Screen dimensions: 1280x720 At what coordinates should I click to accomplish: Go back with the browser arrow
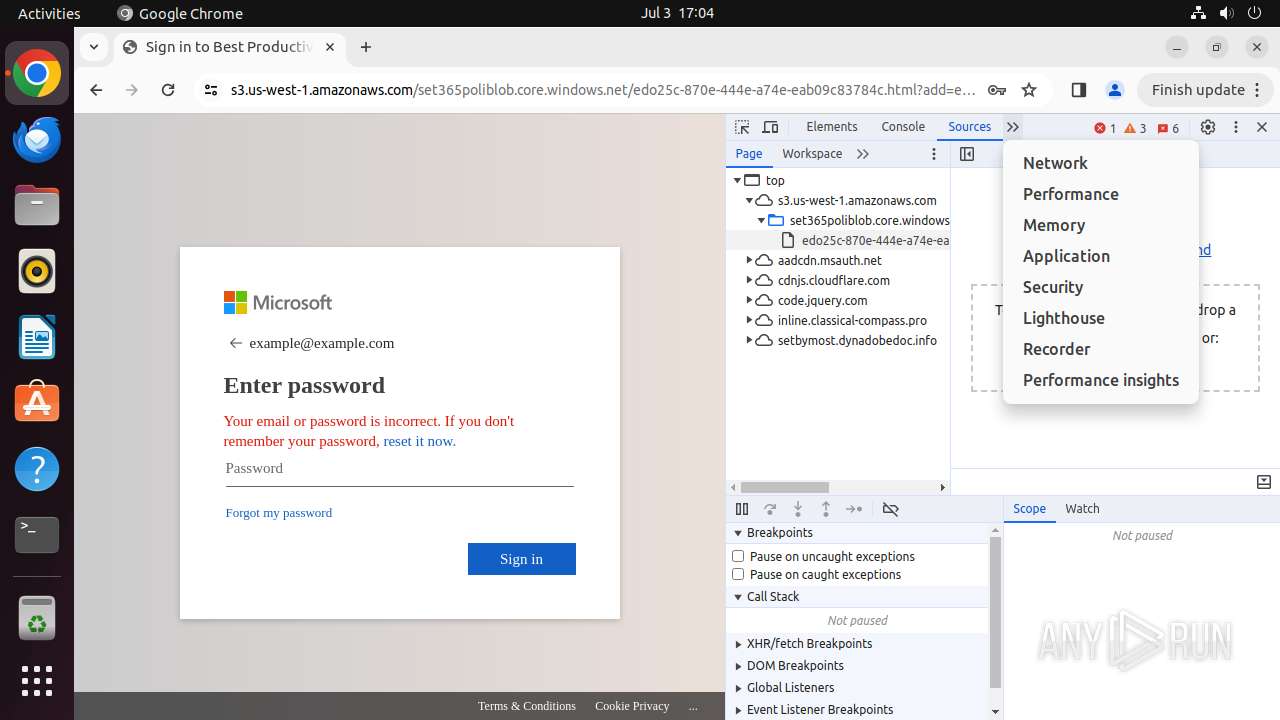(x=96, y=90)
